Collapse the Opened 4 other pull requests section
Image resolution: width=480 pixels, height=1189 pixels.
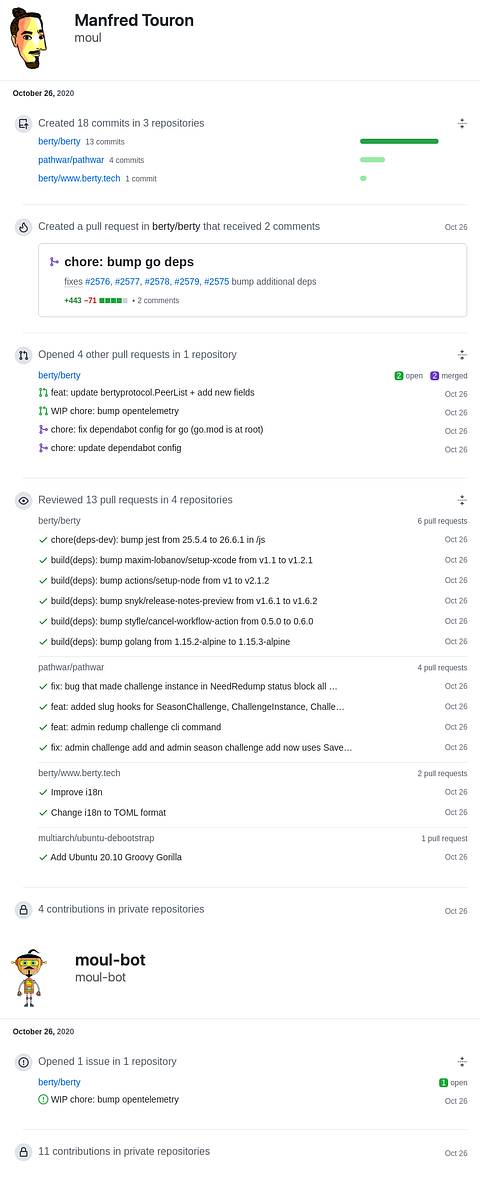tap(462, 354)
